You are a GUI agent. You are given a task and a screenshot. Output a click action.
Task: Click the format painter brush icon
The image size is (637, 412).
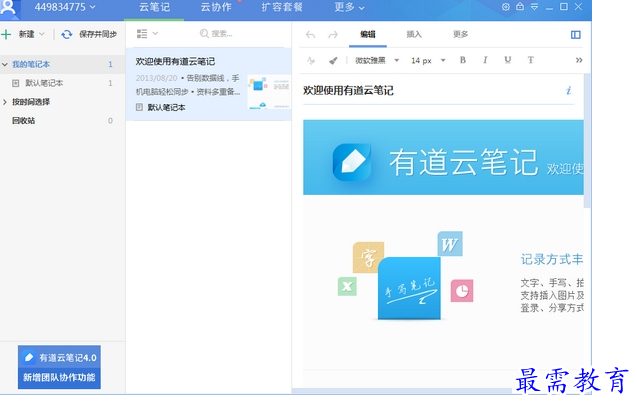[333, 61]
